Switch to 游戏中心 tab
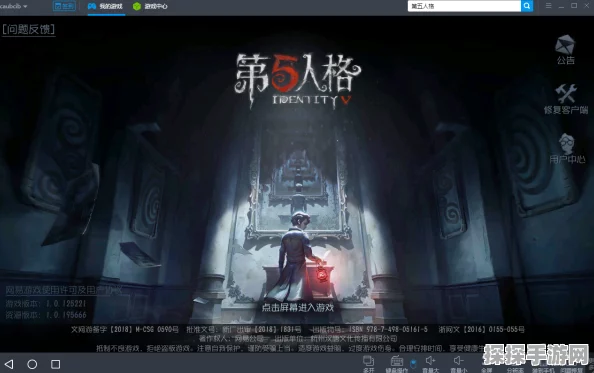 pyautogui.click(x=151, y=6)
